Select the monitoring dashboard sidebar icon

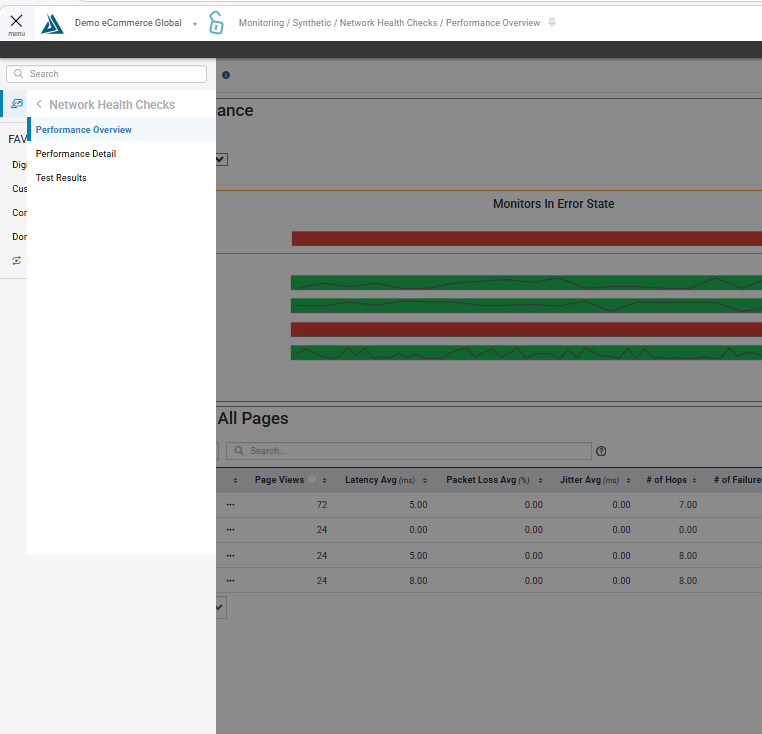click(x=17, y=104)
